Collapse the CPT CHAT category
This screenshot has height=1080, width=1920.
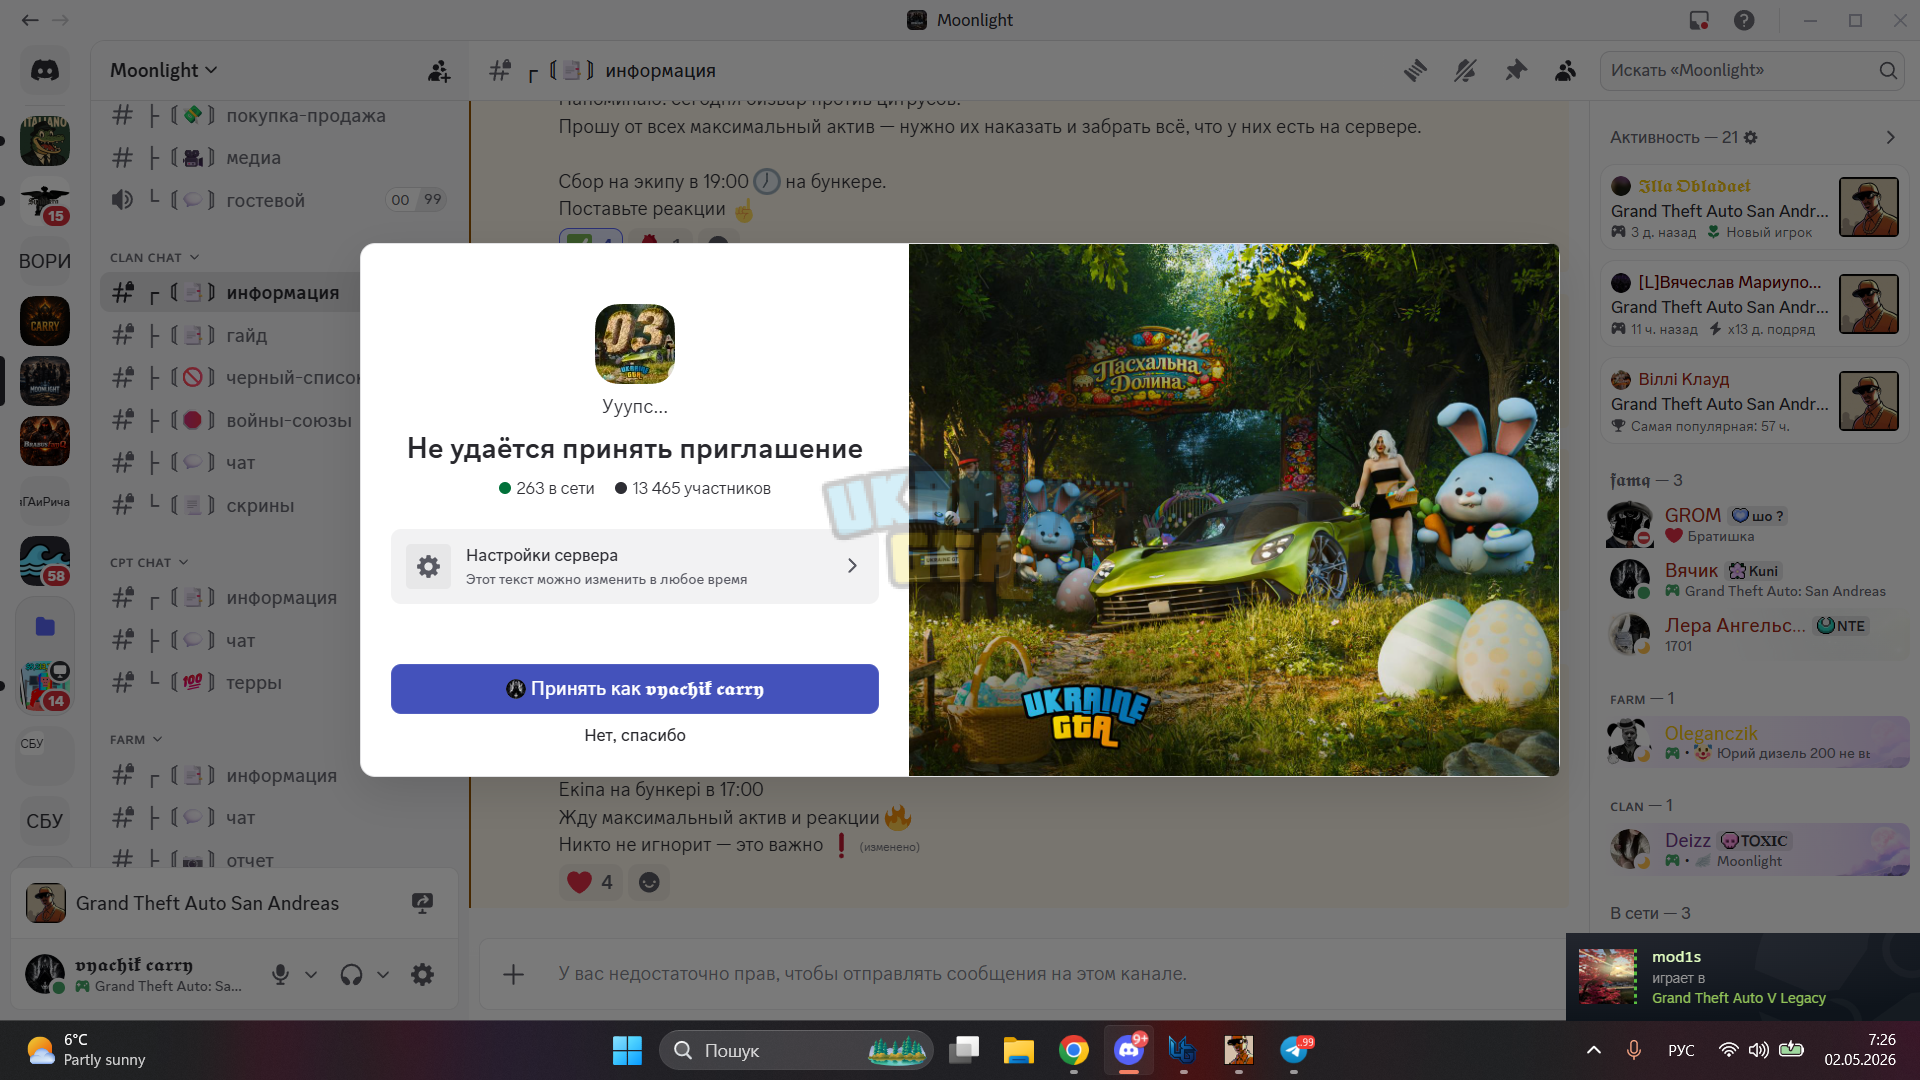point(149,562)
